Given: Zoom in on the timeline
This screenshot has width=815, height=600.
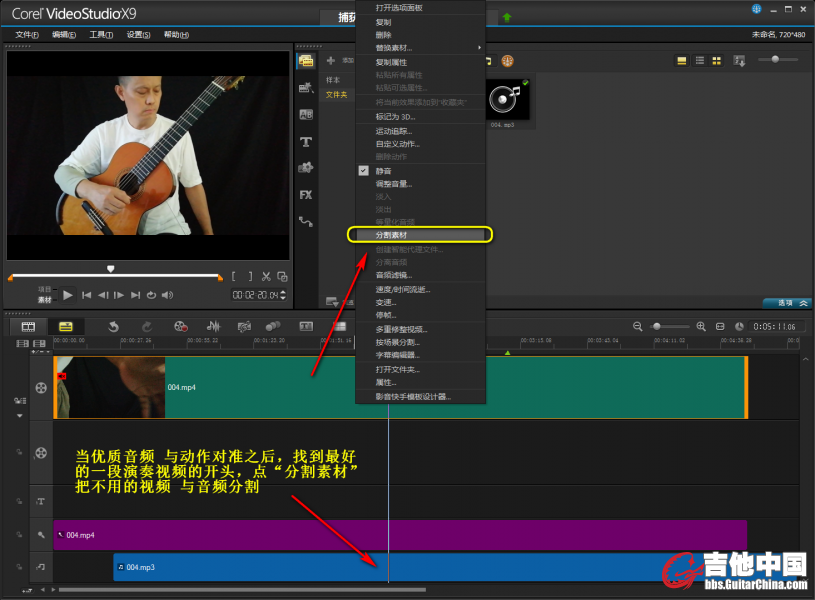Looking at the screenshot, I should [x=701, y=327].
